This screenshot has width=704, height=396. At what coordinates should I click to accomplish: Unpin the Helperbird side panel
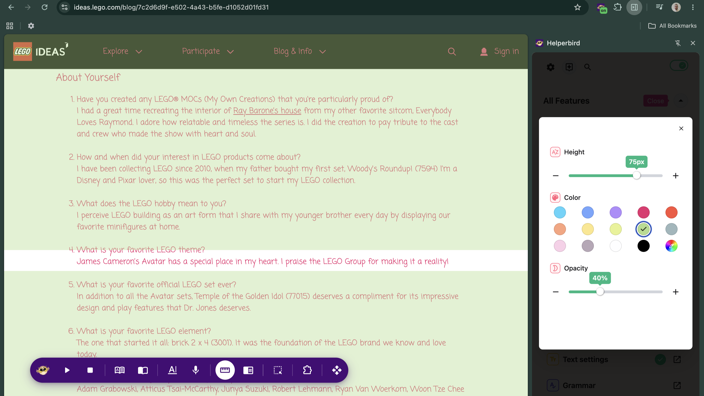678,43
